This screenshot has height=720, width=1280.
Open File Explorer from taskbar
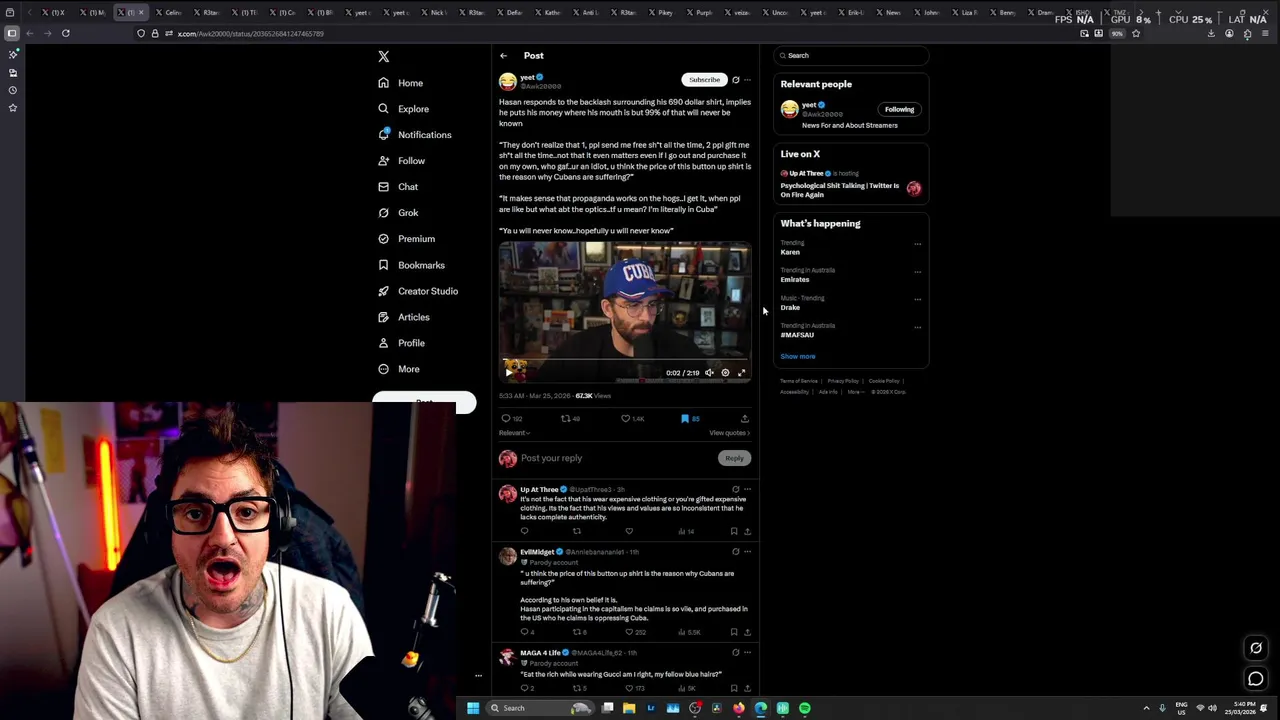pyautogui.click(x=629, y=708)
